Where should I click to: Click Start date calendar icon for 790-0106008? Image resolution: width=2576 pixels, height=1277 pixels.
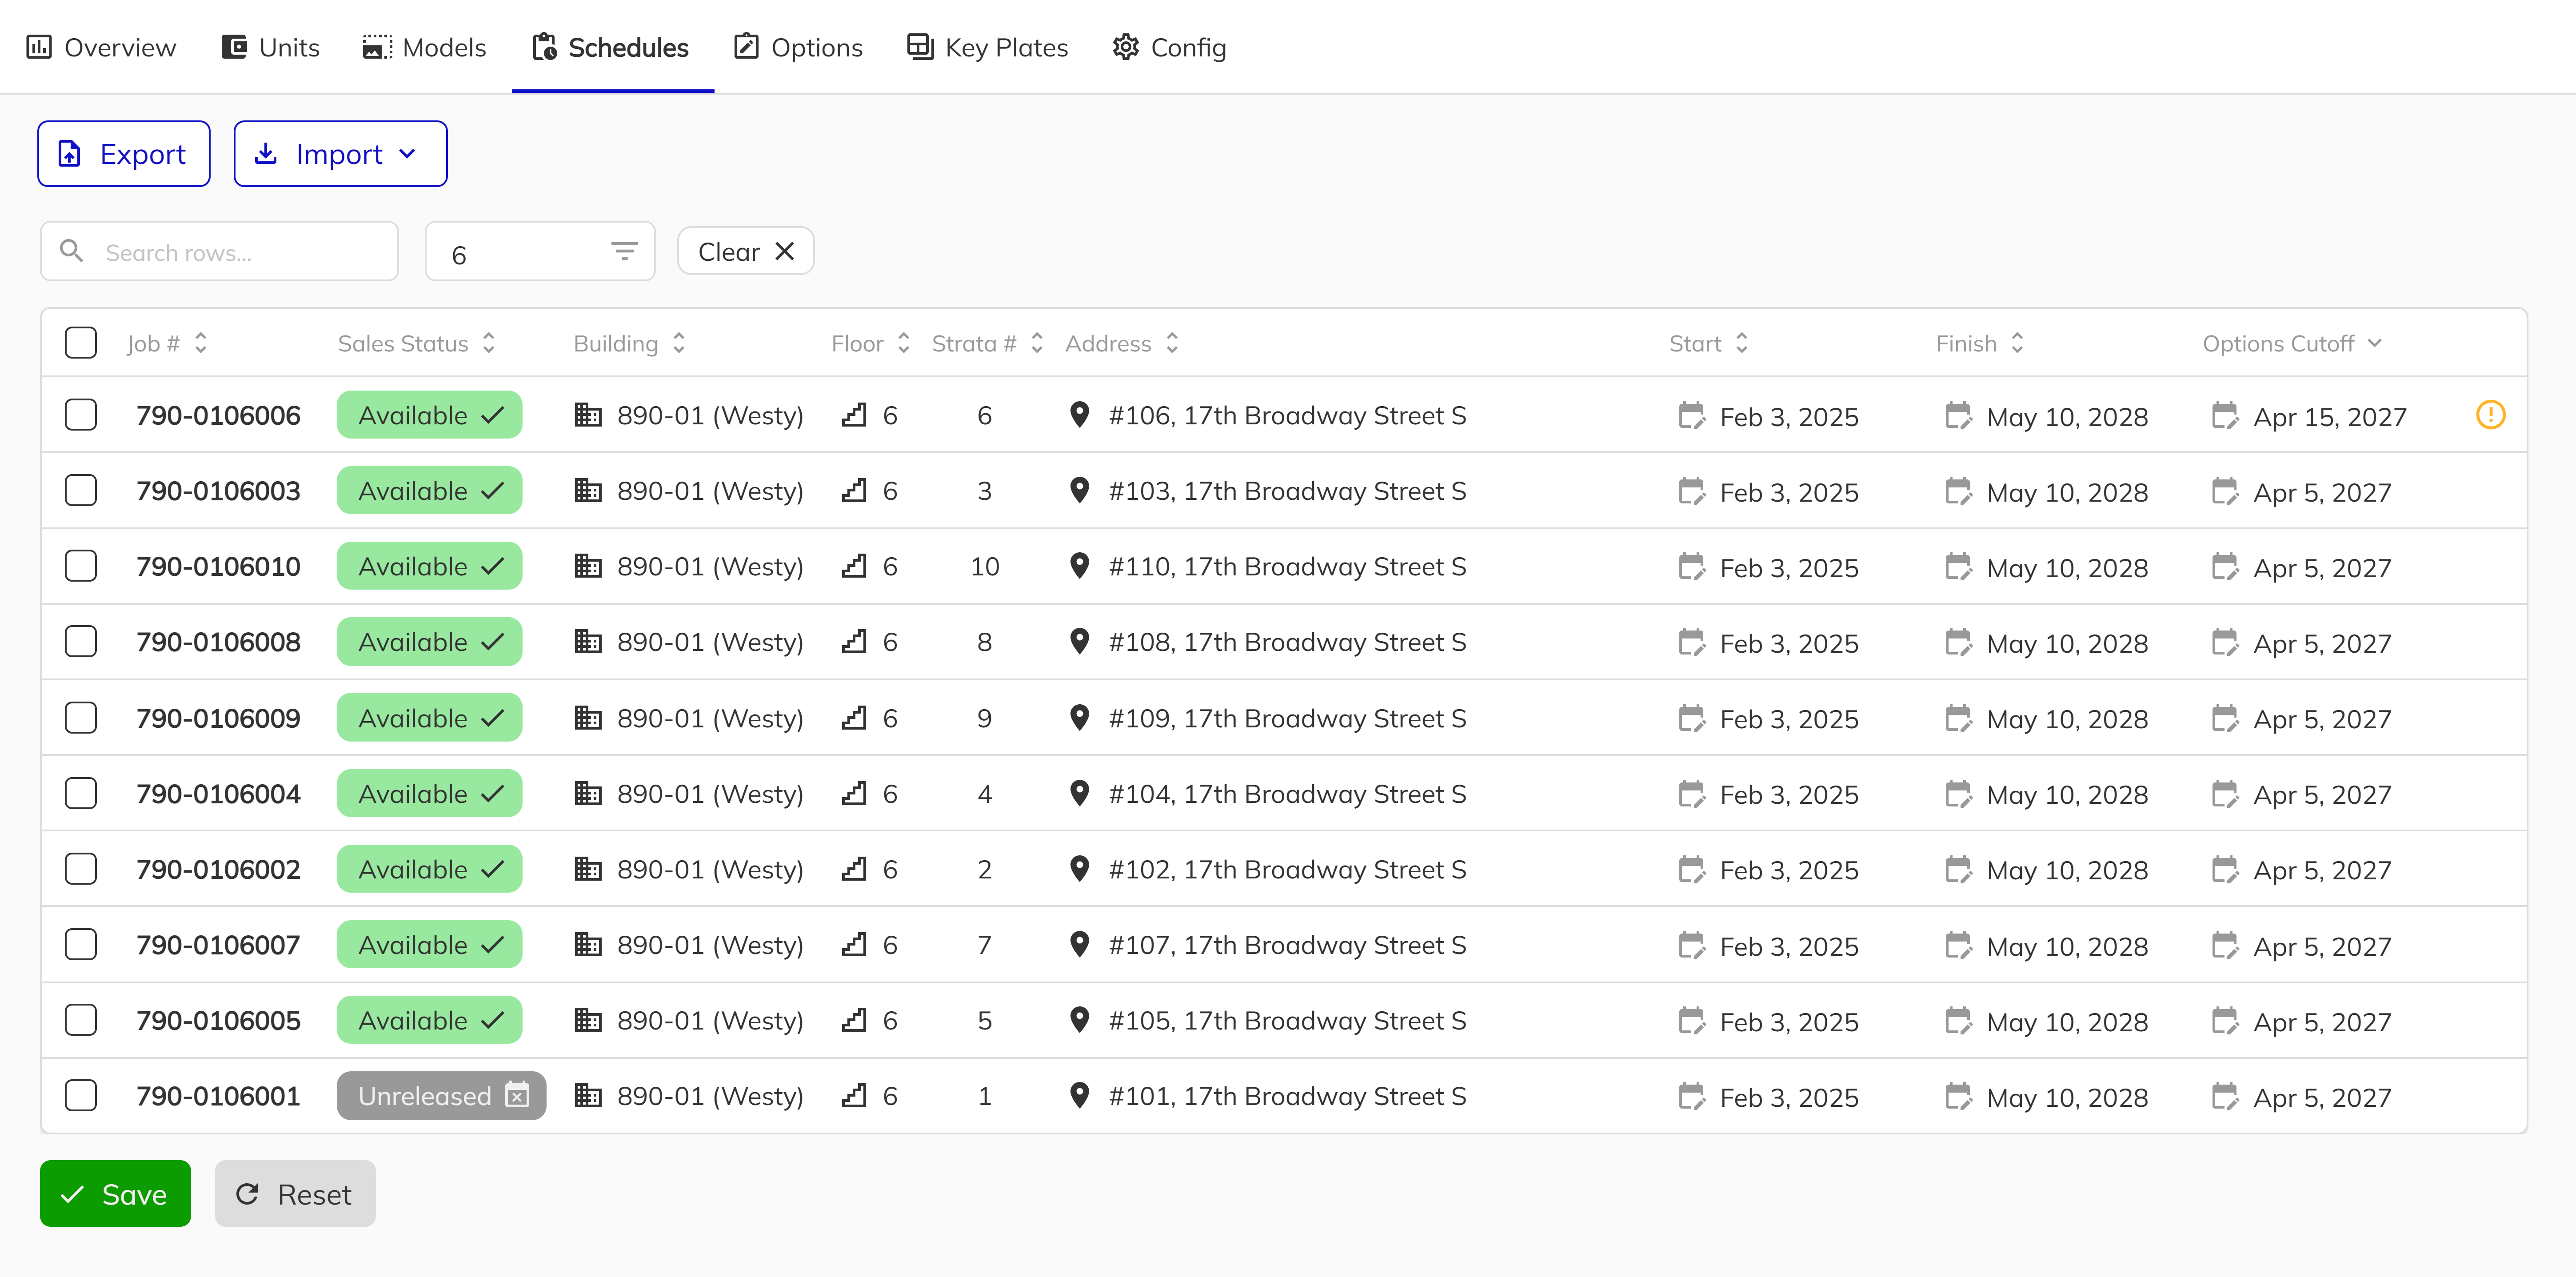tap(1690, 643)
